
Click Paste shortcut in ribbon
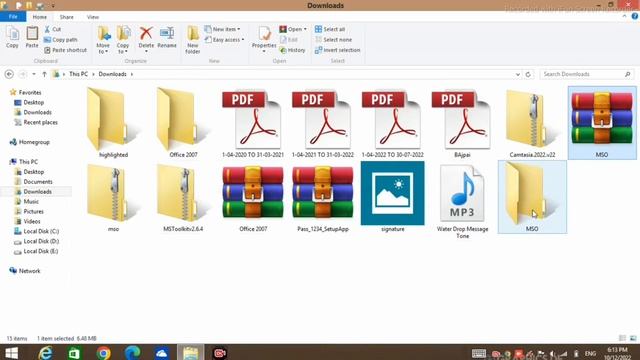65,50
